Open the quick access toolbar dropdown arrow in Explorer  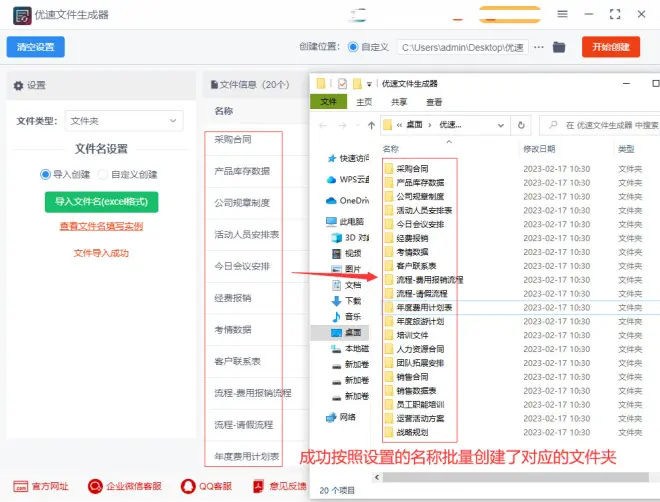(x=369, y=85)
